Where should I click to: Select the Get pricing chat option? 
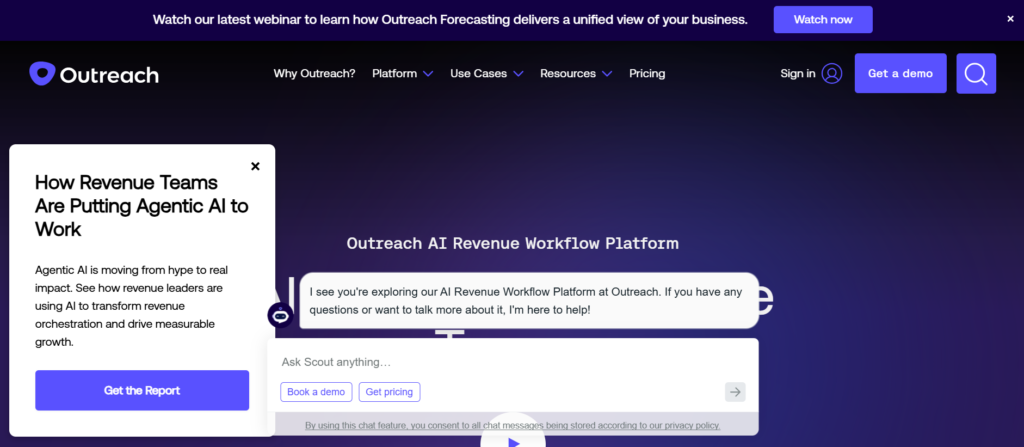389,392
